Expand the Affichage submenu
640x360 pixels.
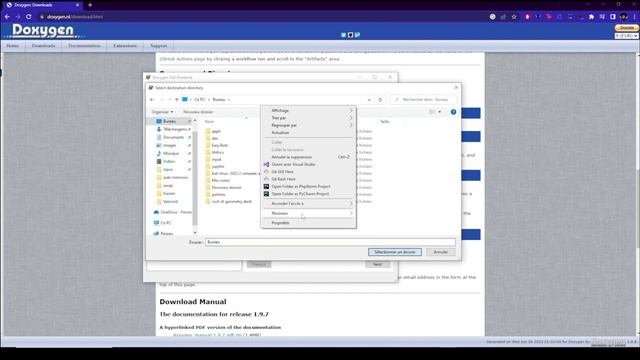(308, 111)
